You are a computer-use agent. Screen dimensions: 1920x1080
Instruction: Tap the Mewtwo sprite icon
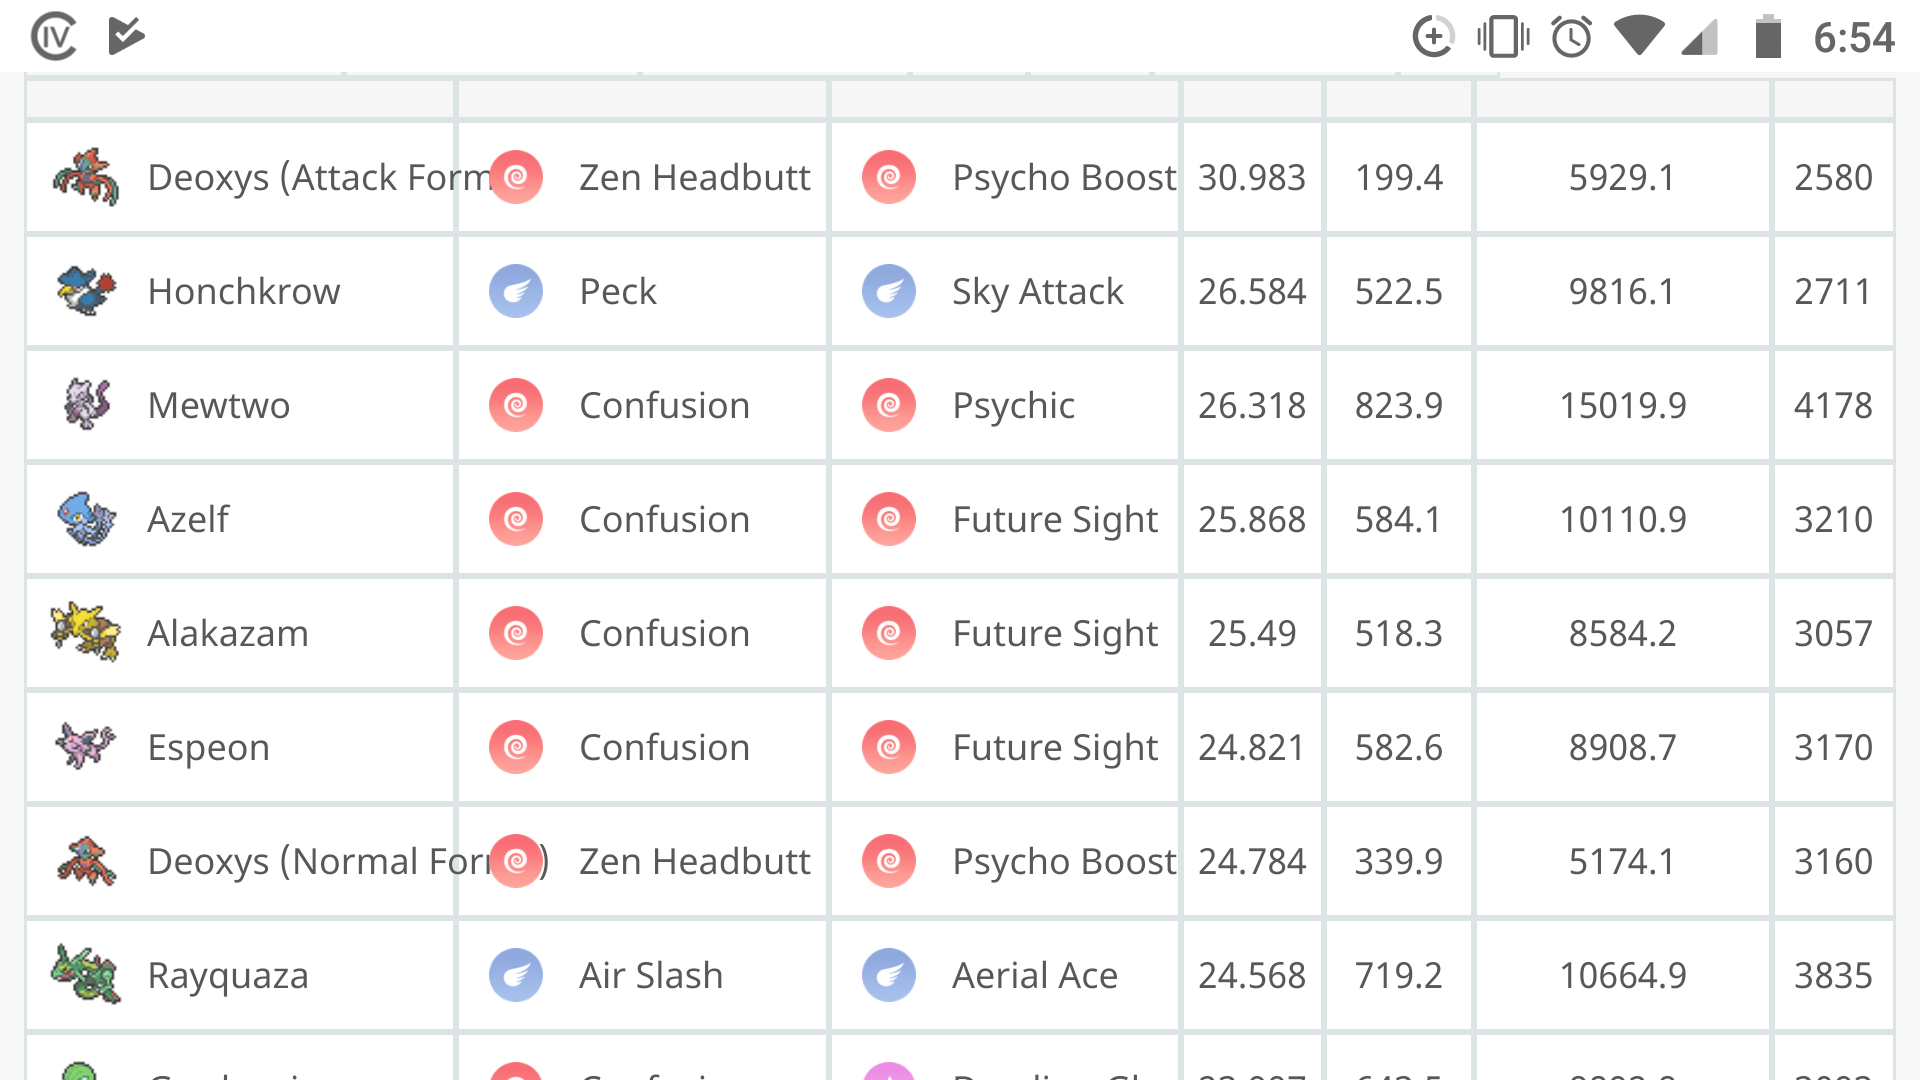pyautogui.click(x=86, y=405)
